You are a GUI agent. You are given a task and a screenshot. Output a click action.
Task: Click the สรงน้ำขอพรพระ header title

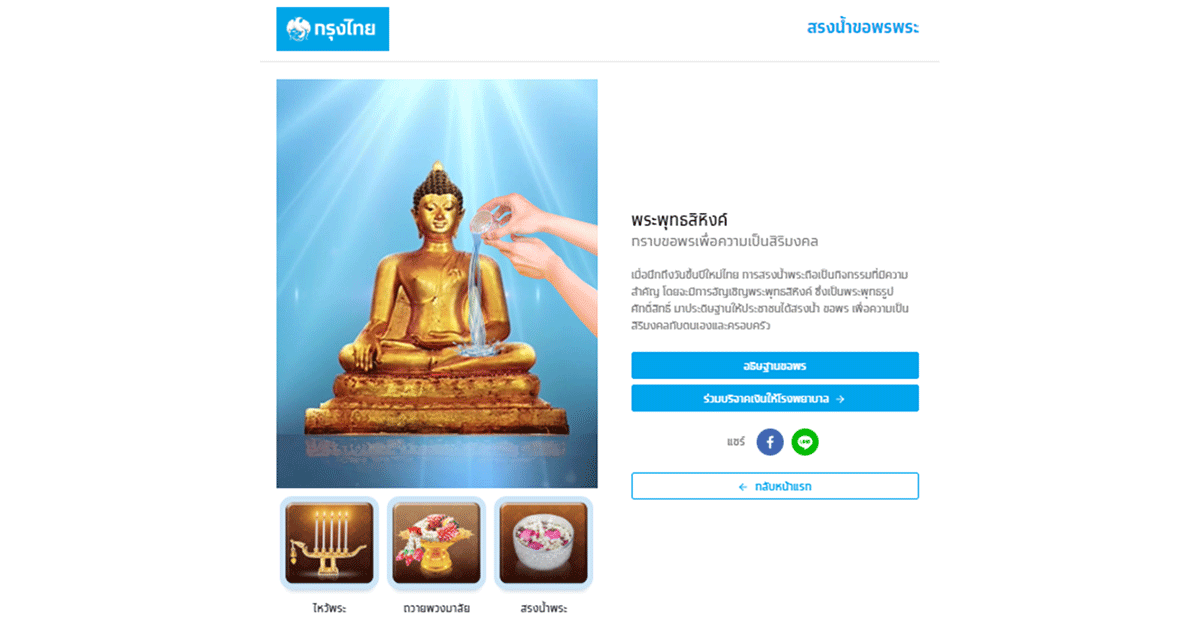pos(863,27)
